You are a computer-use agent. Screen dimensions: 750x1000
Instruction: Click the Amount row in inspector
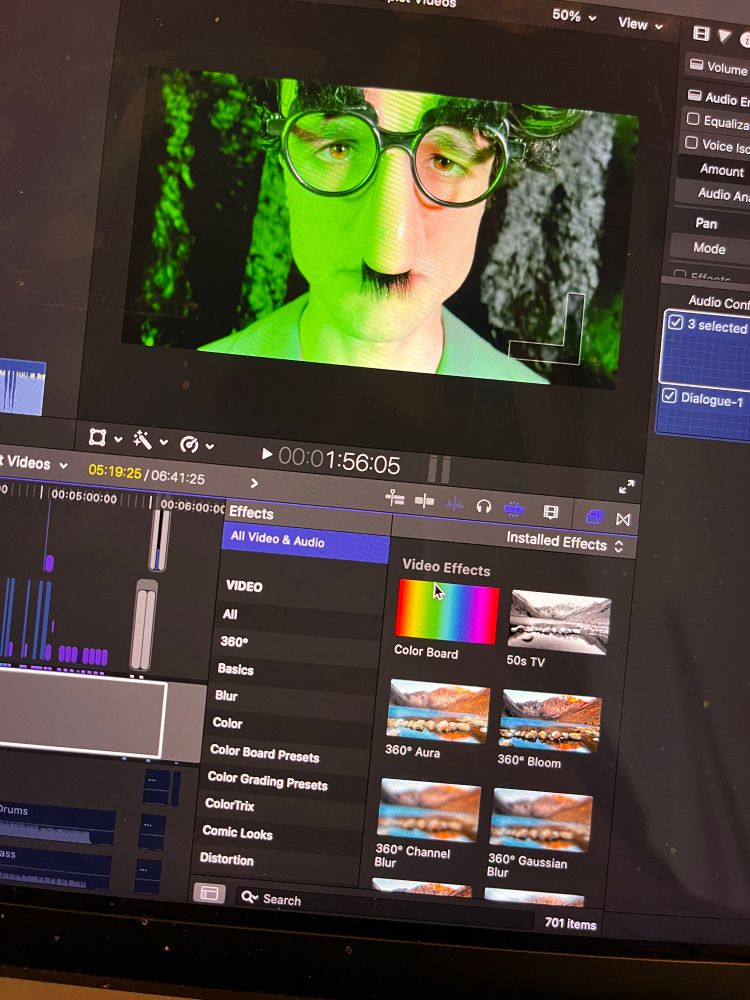pos(714,169)
